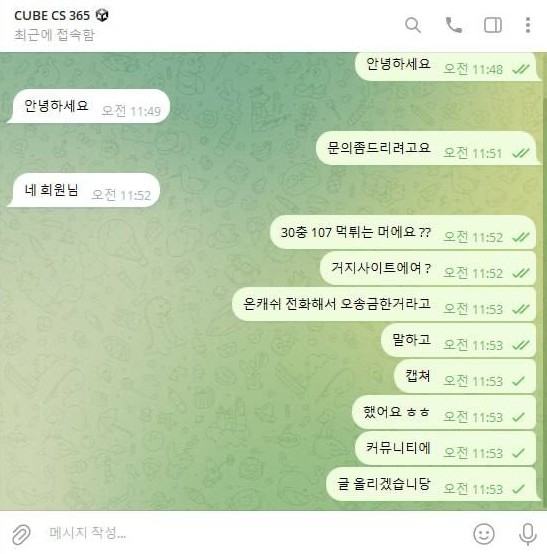Open the emoji picker
The image size is (547, 554).
[484, 534]
